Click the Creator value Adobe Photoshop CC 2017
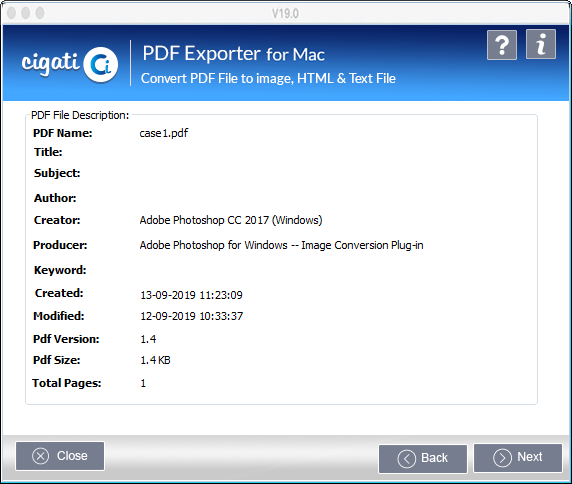 [x=231, y=220]
